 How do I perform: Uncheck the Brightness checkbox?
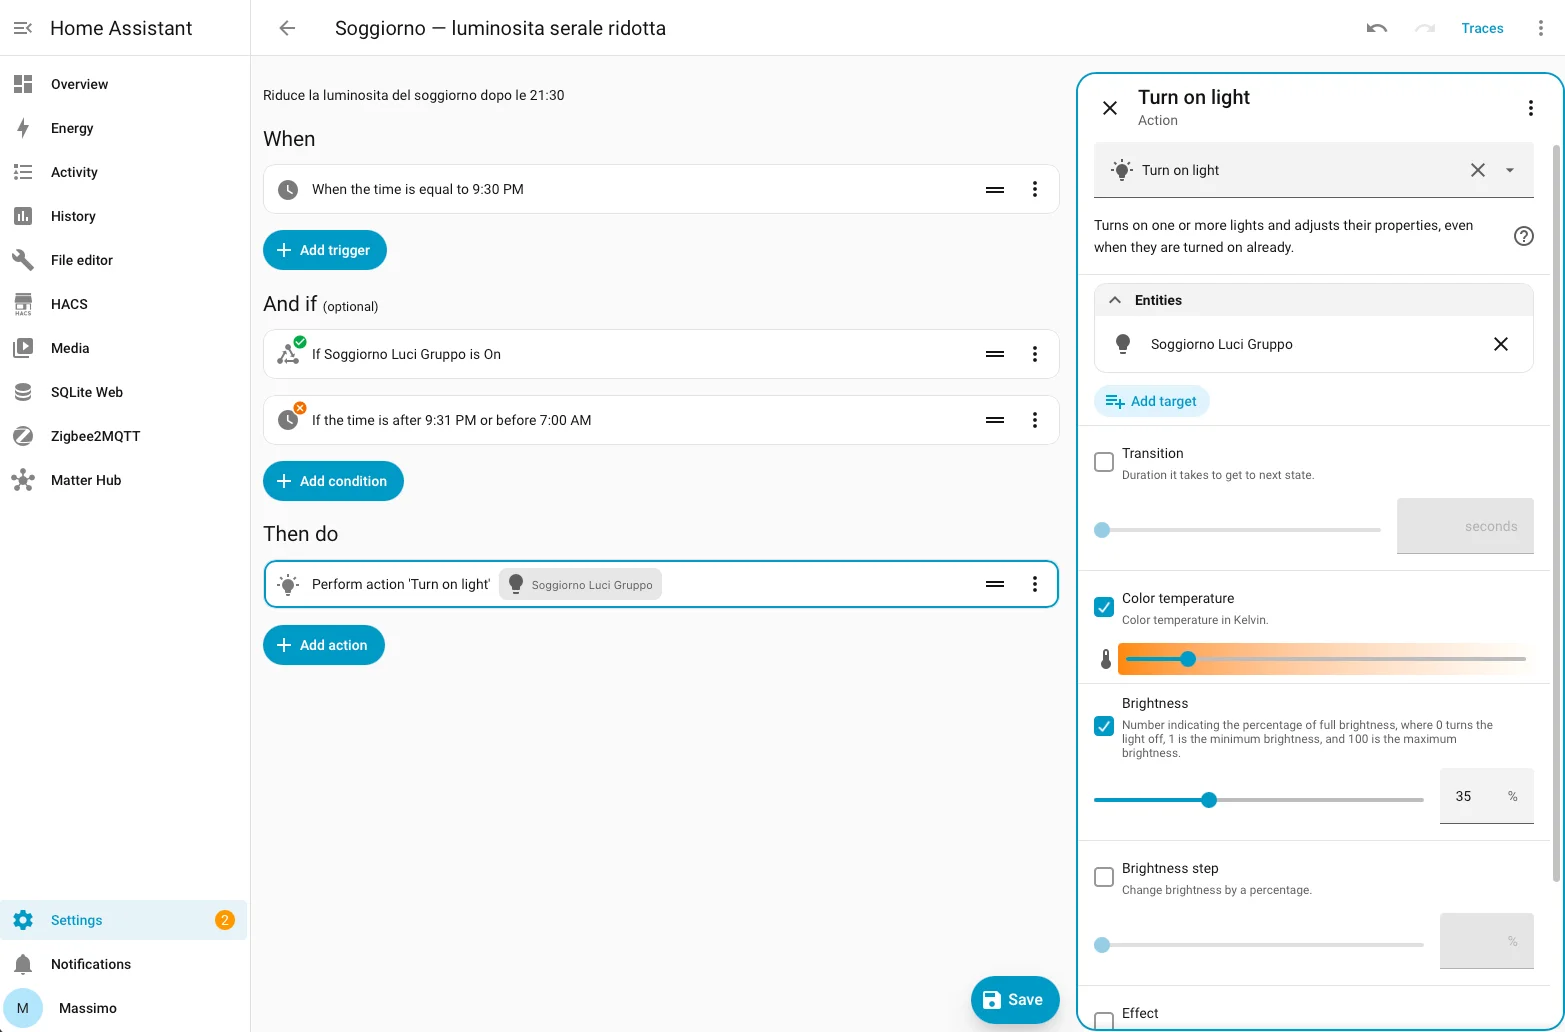1104,726
